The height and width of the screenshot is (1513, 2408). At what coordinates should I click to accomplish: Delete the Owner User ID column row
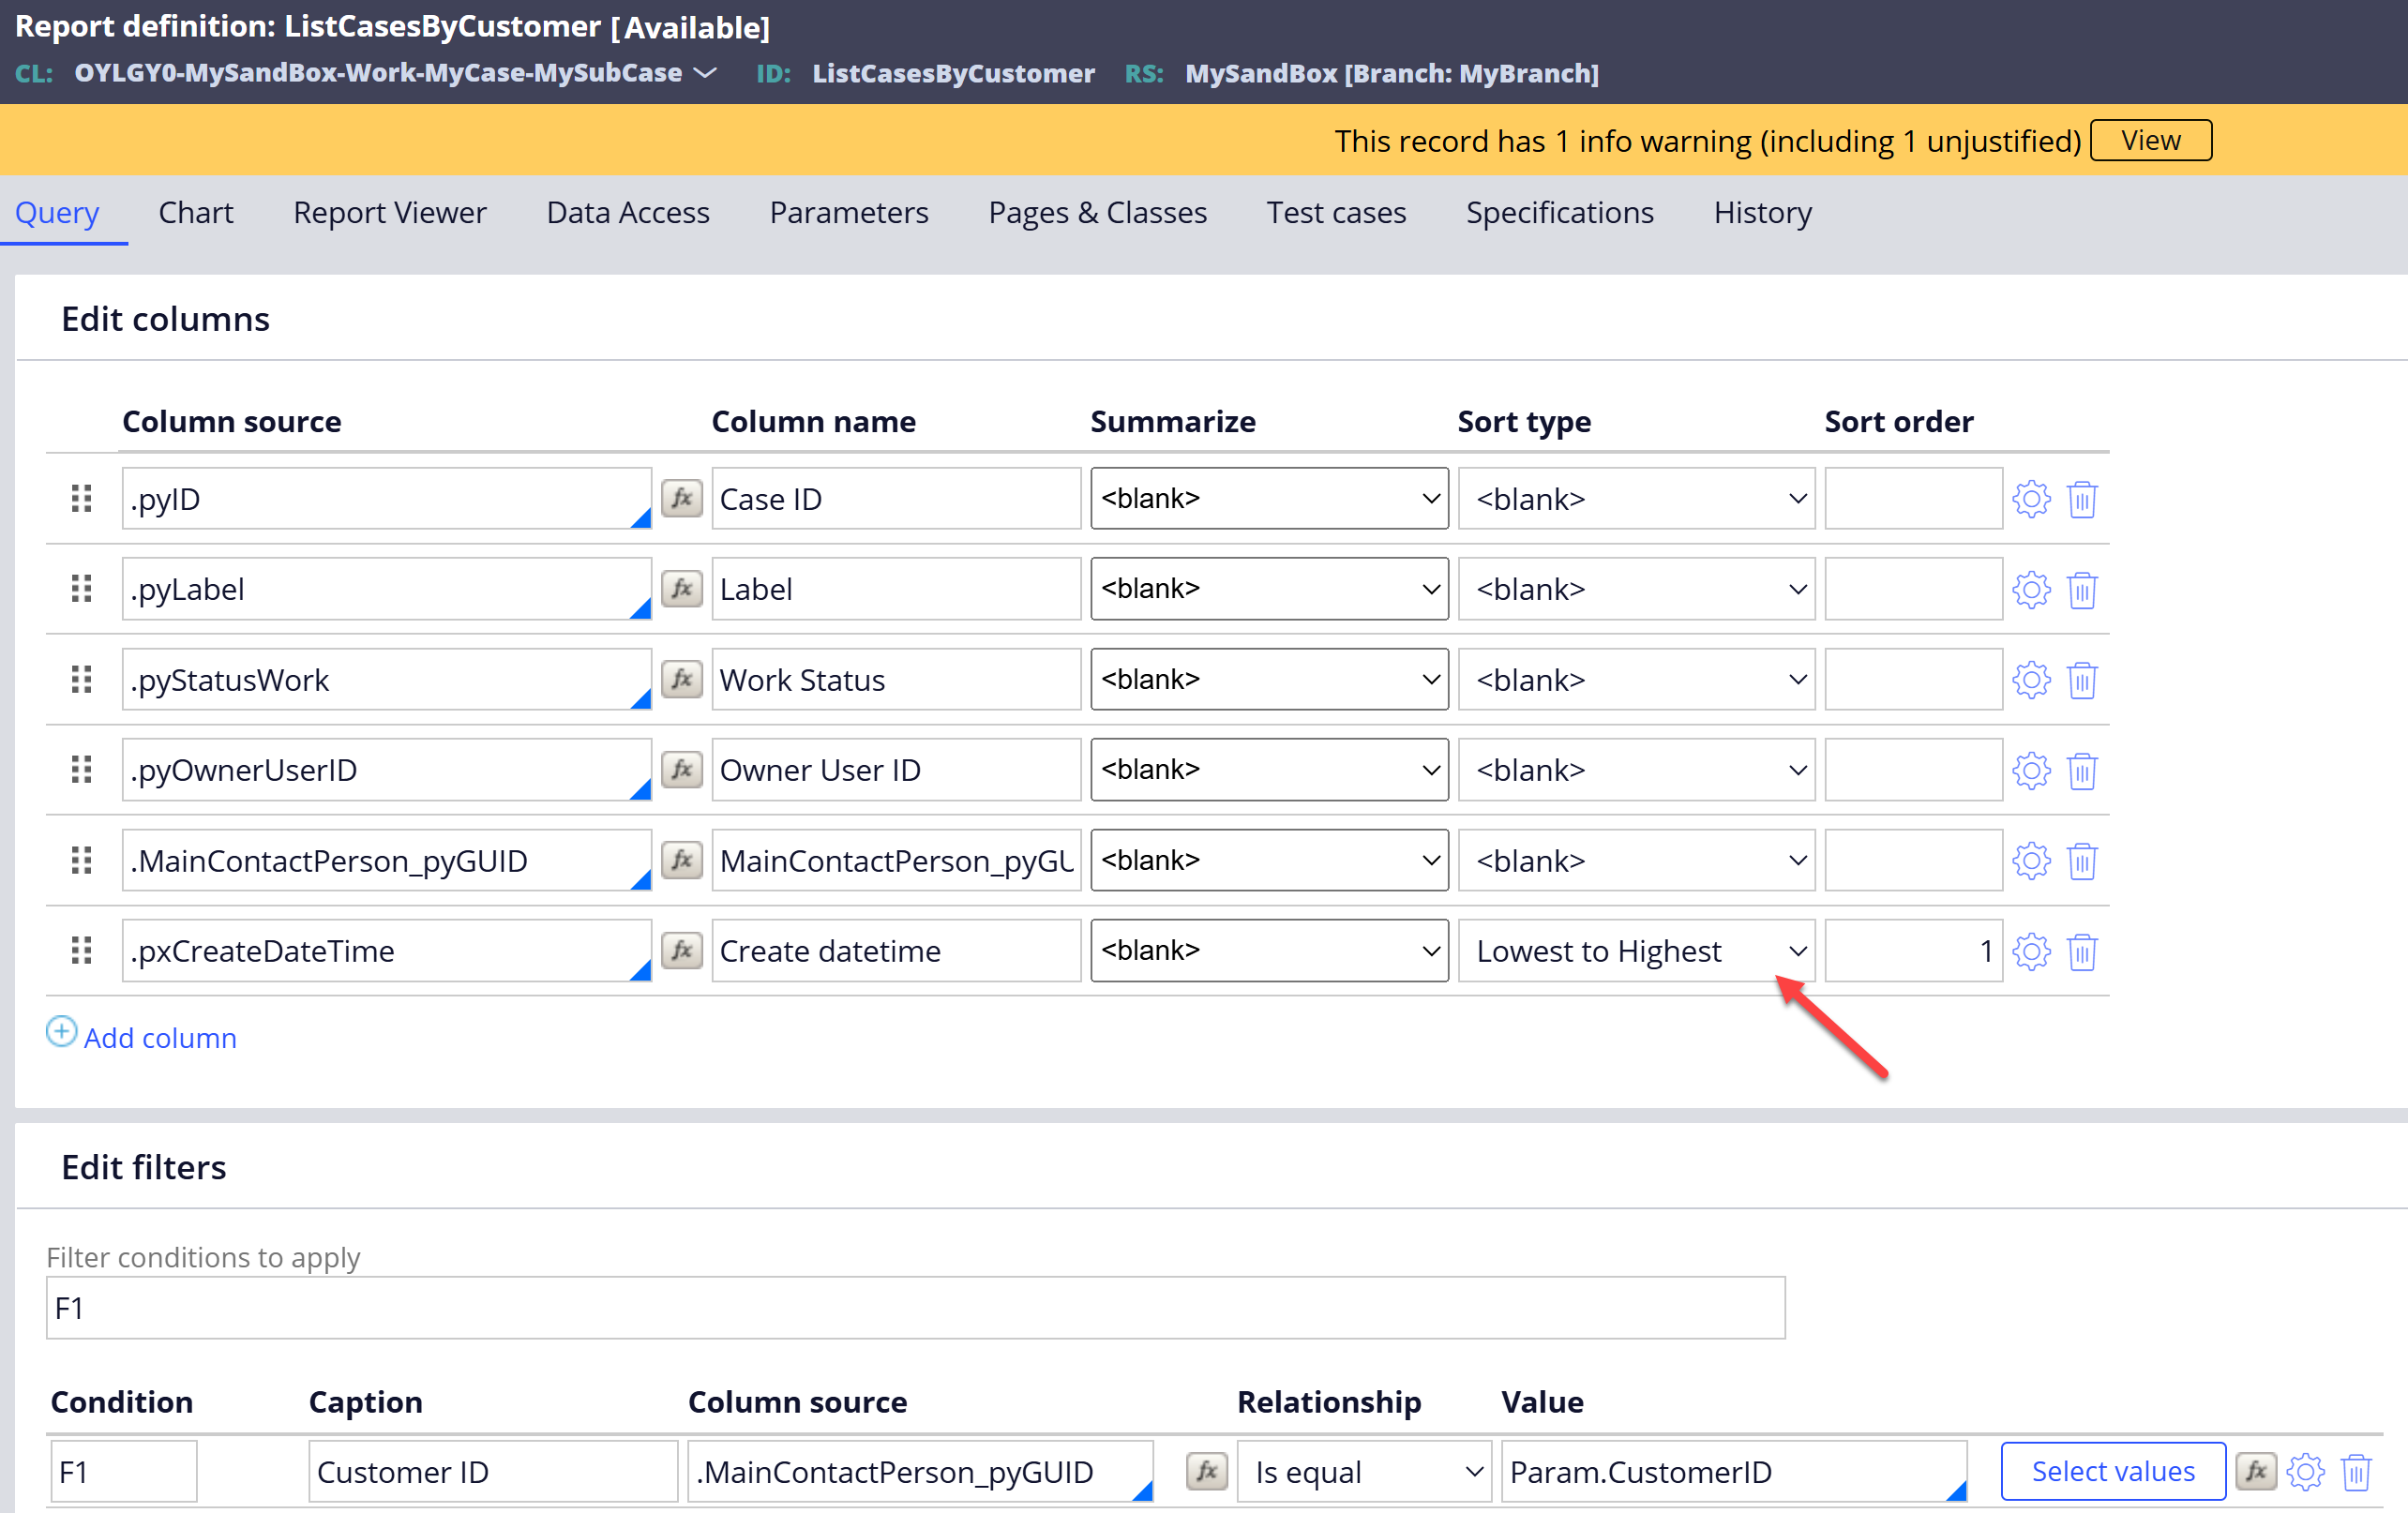(2082, 771)
